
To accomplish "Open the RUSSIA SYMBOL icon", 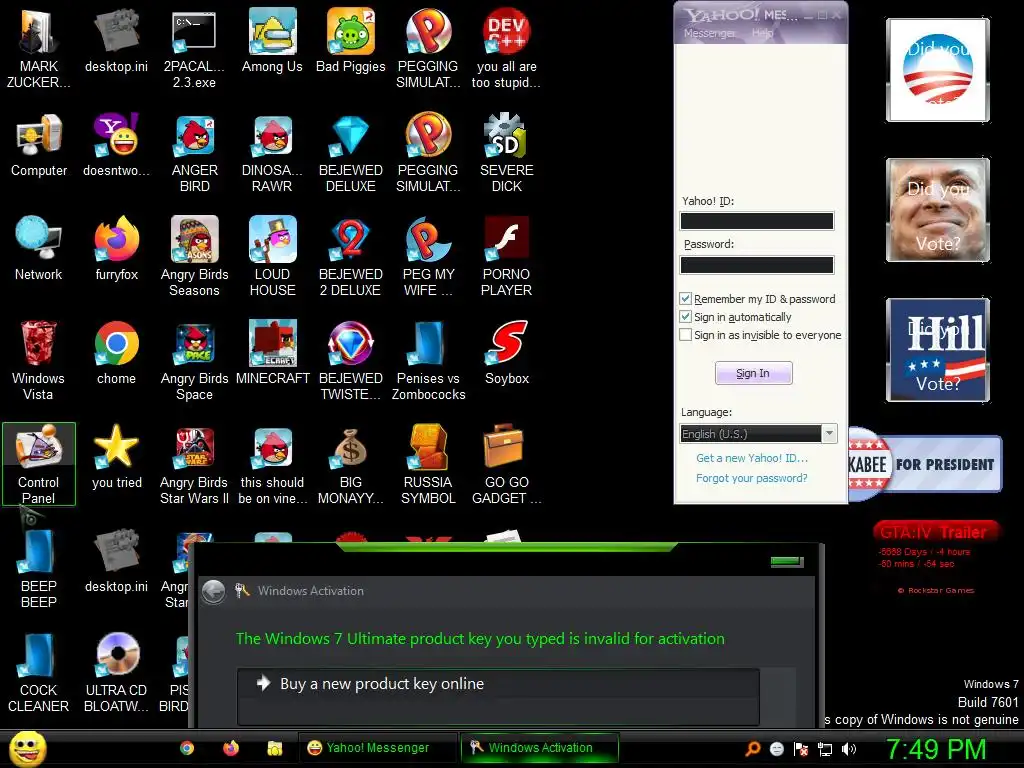I will (428, 464).
